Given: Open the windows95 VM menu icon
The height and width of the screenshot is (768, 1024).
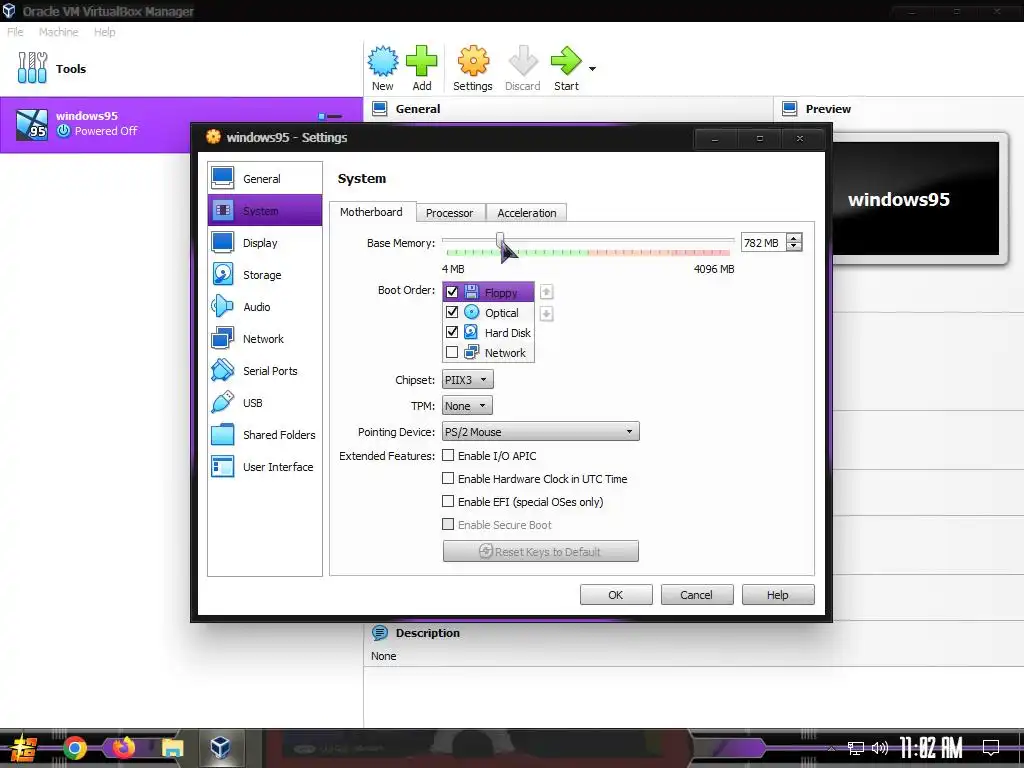Looking at the screenshot, I should pos(330,116).
